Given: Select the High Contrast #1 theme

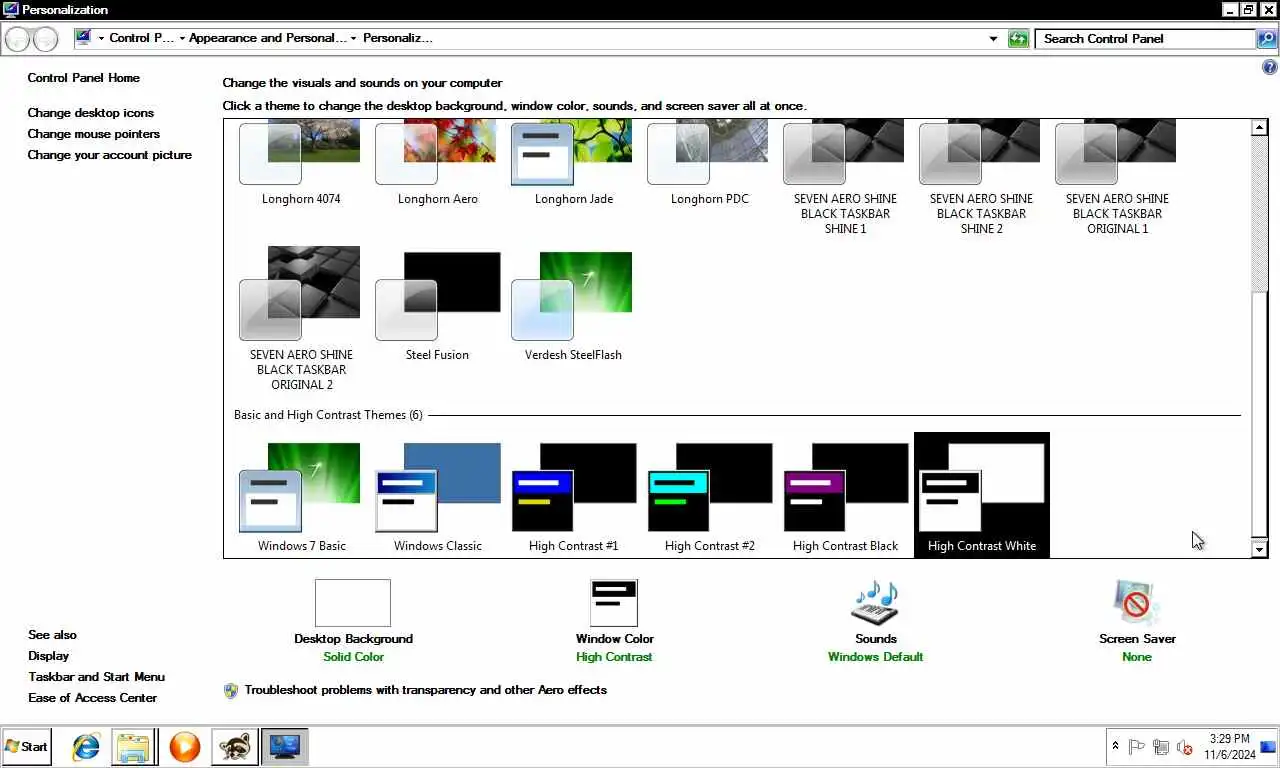Looking at the screenshot, I should pyautogui.click(x=573, y=497).
